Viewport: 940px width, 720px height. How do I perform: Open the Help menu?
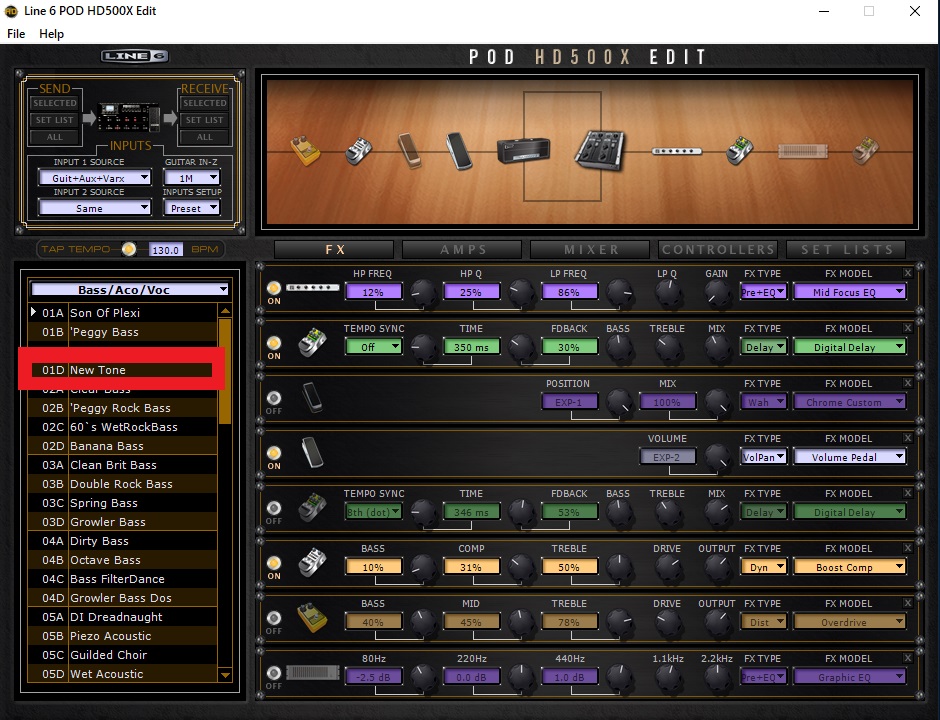pyautogui.click(x=52, y=34)
